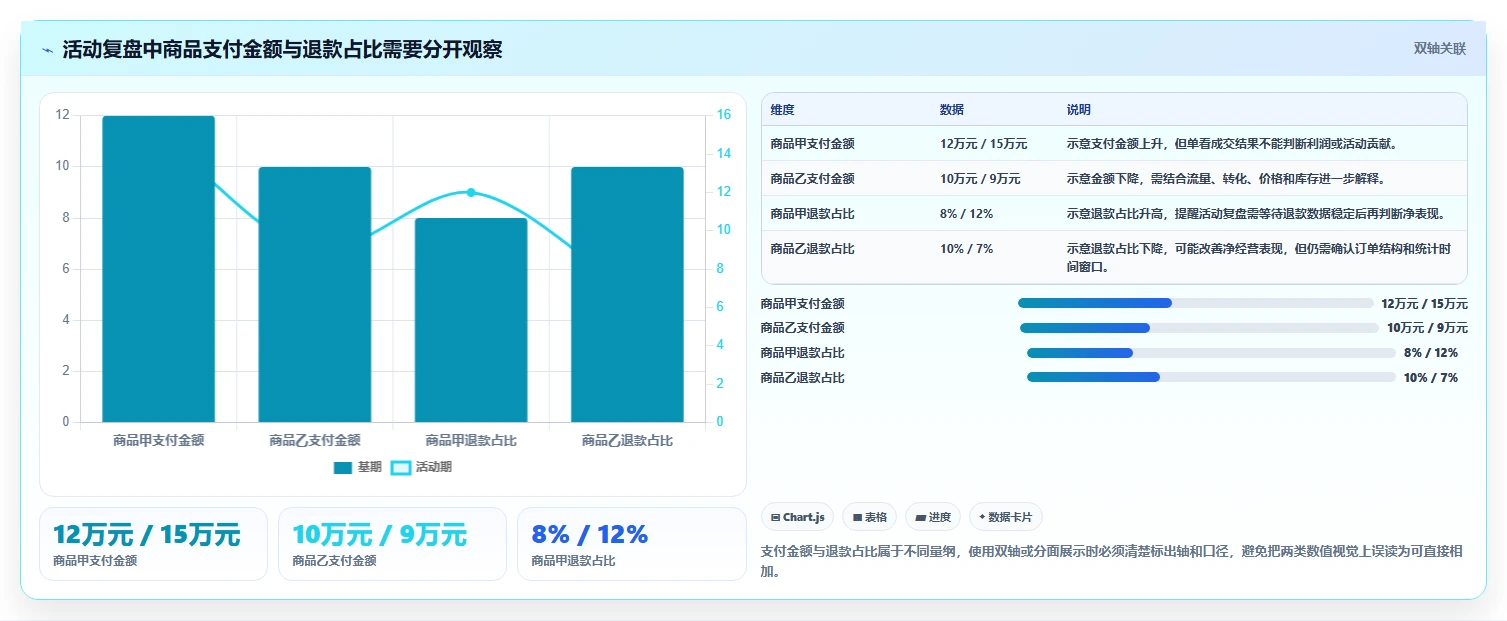Viewport: 1507px width, 621px height.
Task: Click the 商品甲支付金额 bar in the chart
Action: tap(159, 269)
